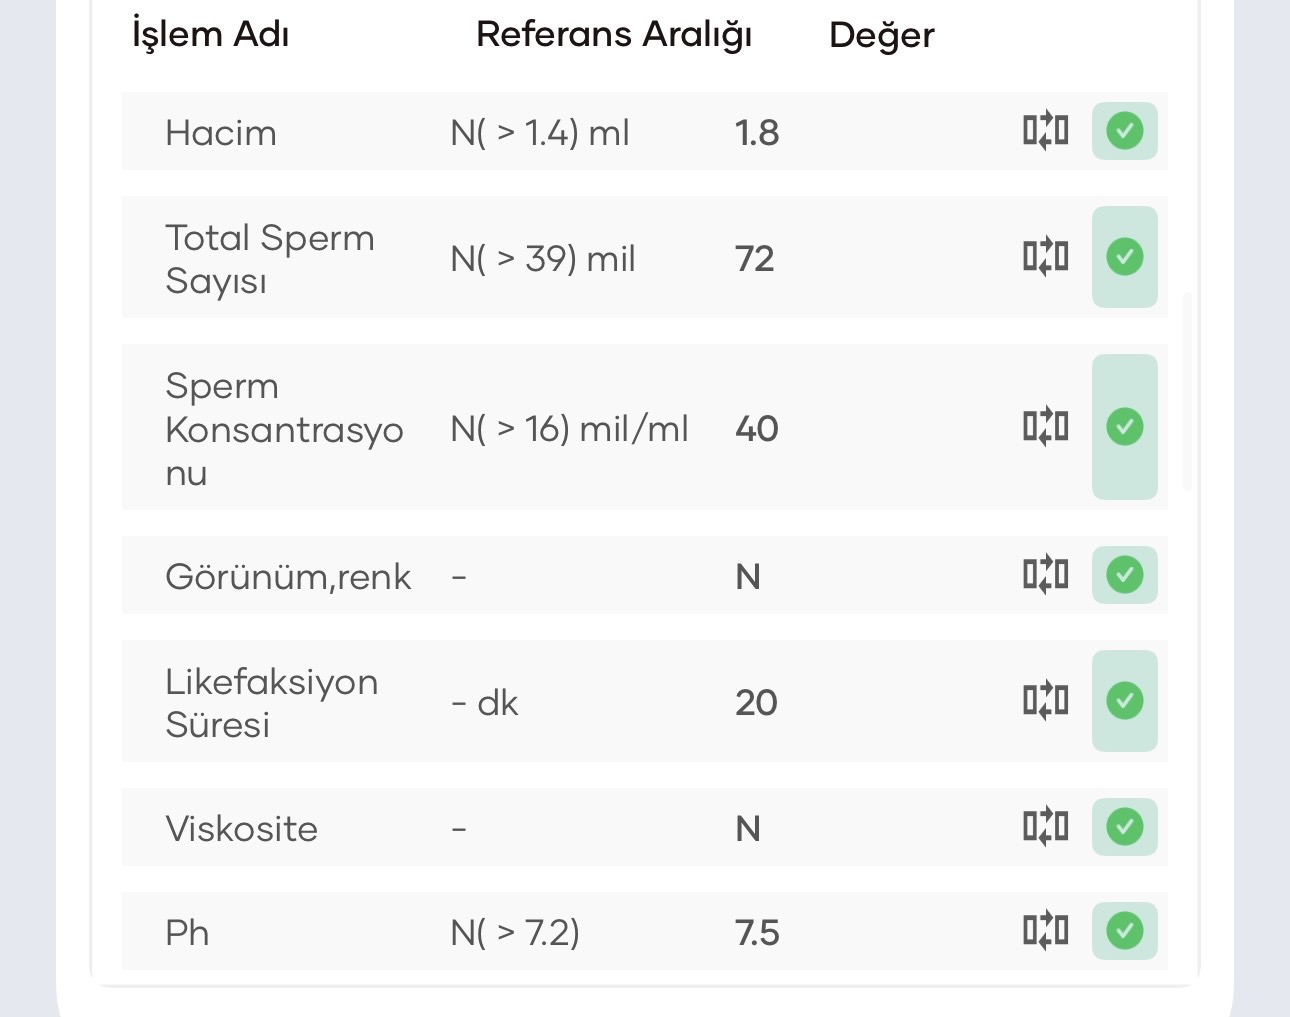
Task: Open compare icon in Hacim row
Action: pos(1045,131)
